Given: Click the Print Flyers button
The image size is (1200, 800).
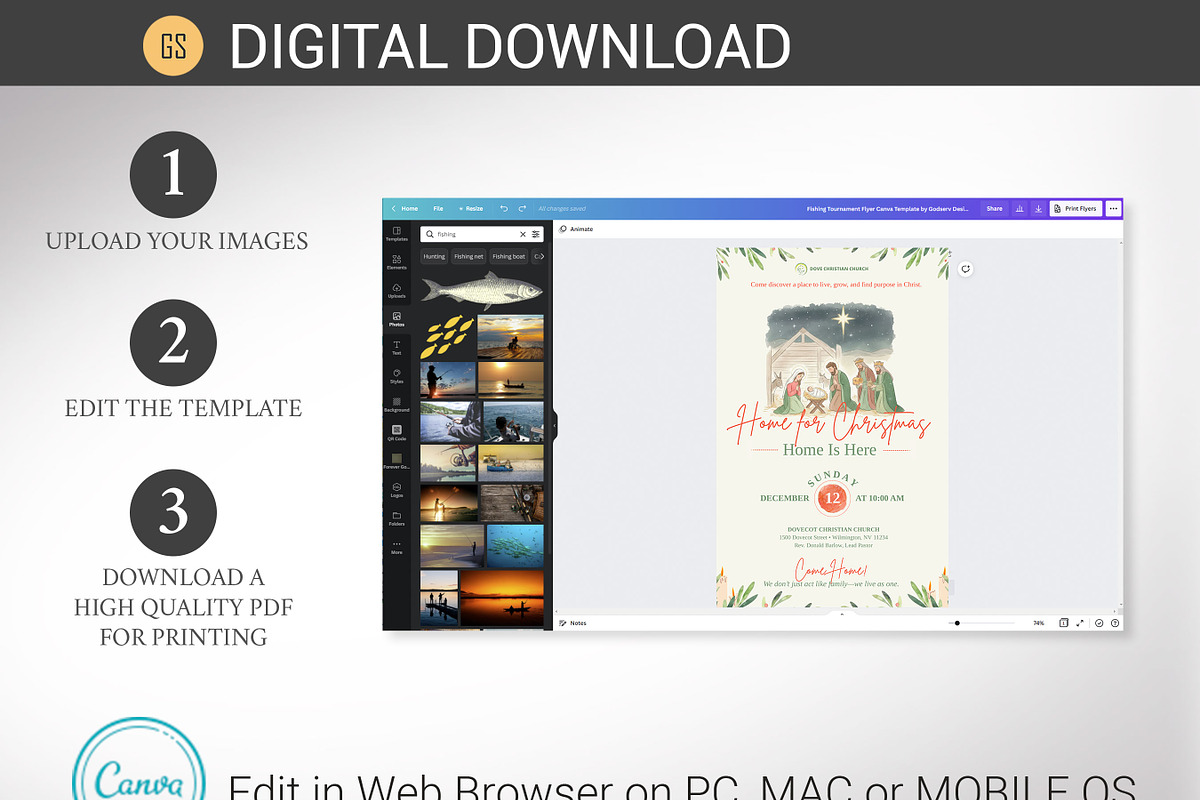Looking at the screenshot, I should (x=1076, y=209).
